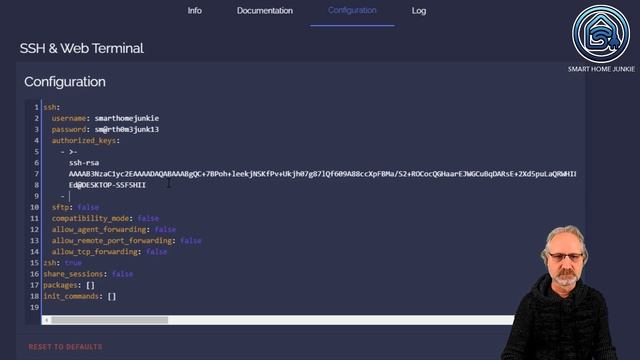Click the Ed@DESKTOP-S5FSHII text on line 8
This screenshot has width=640, height=360.
107,185
